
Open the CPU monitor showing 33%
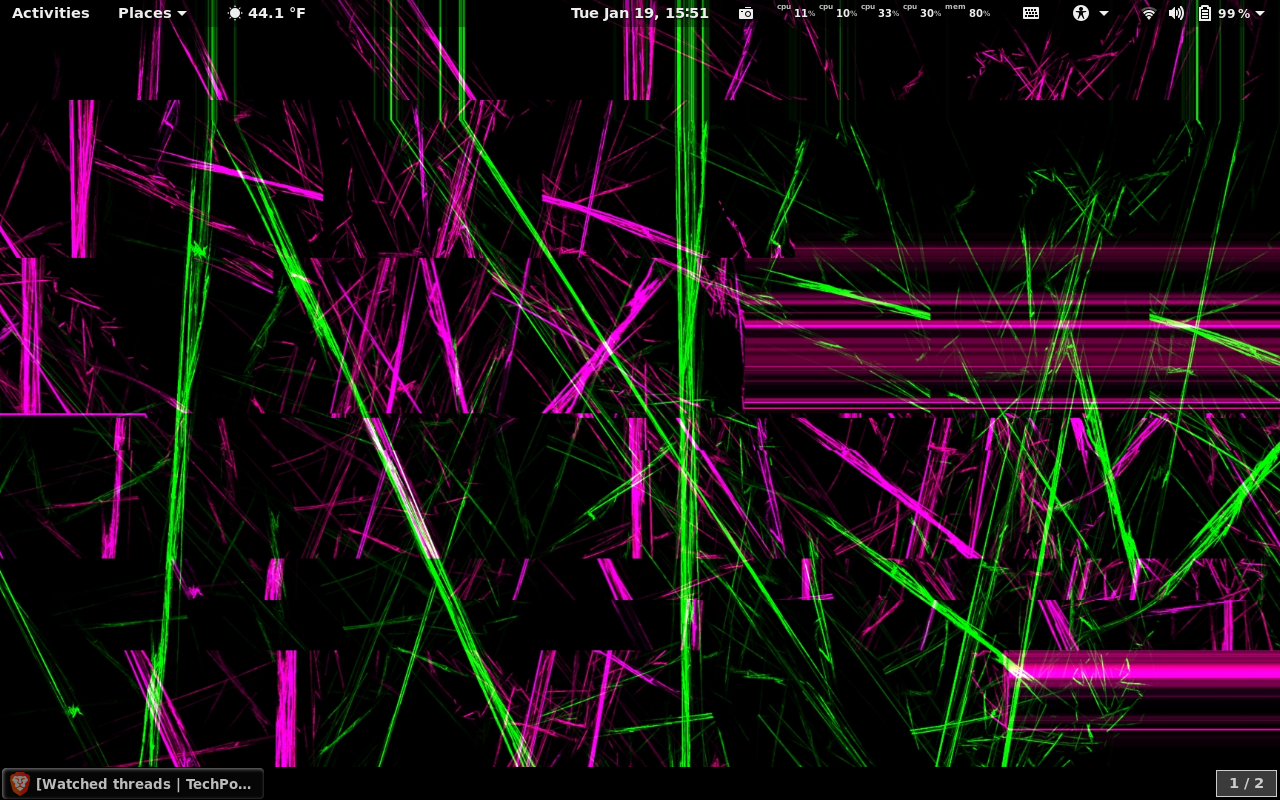pyautogui.click(x=880, y=12)
